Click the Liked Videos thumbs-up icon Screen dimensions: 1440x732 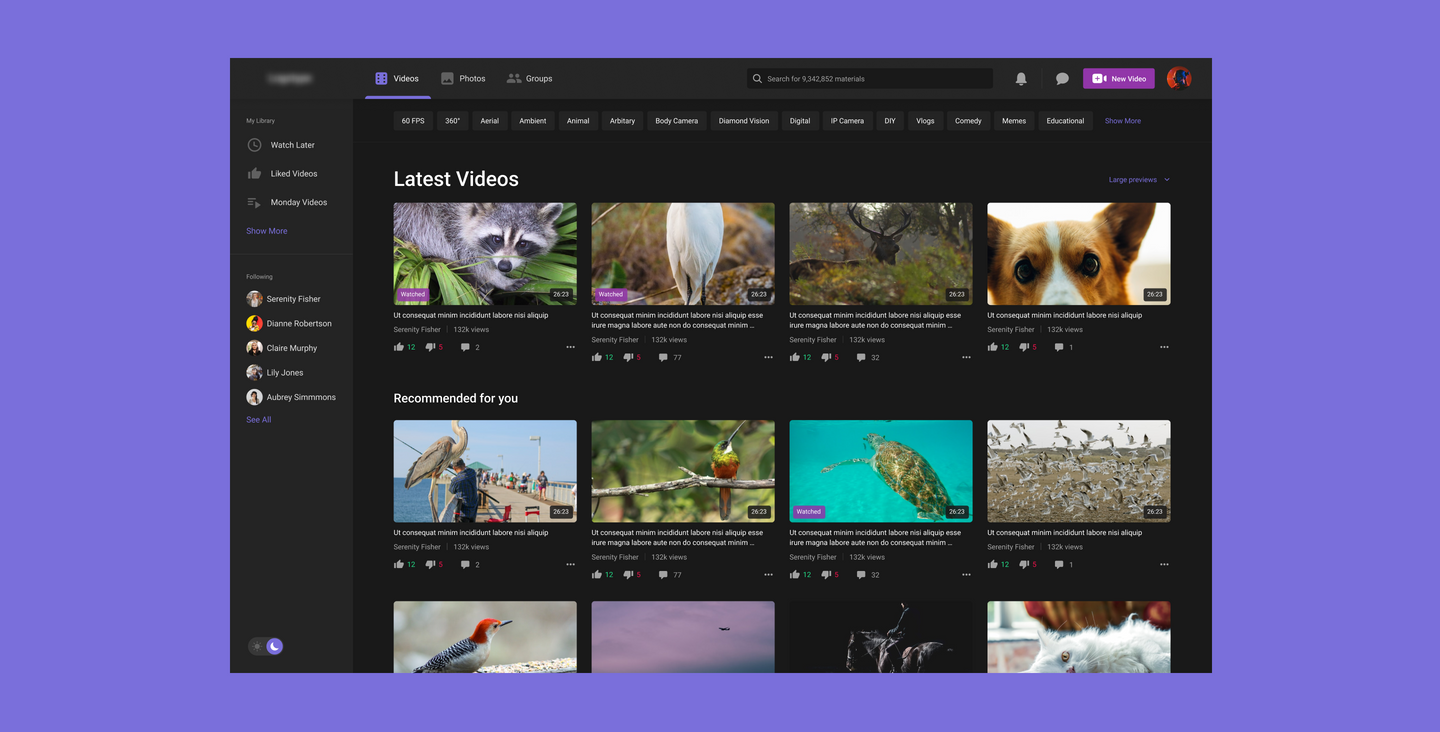click(x=255, y=174)
